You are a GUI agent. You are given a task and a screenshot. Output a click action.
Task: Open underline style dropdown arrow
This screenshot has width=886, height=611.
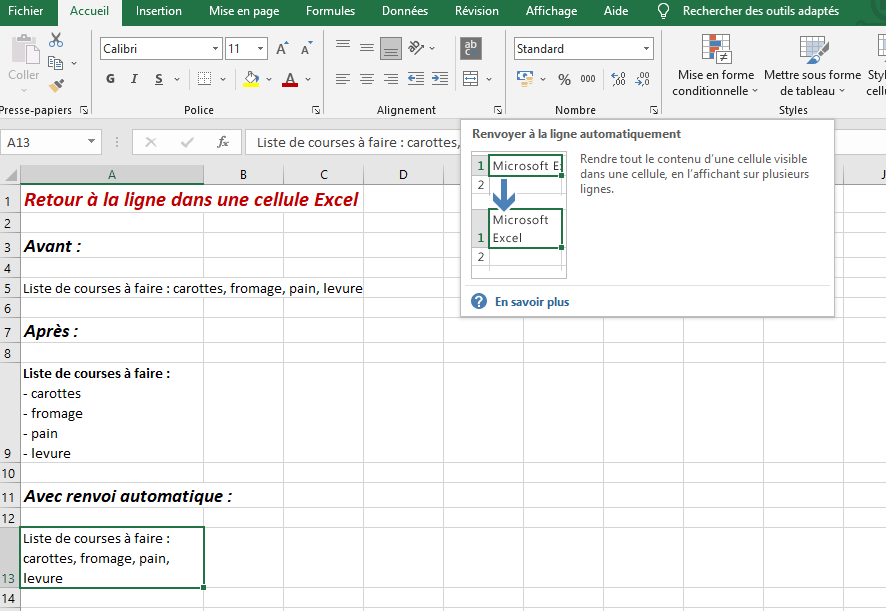pyautogui.click(x=177, y=80)
